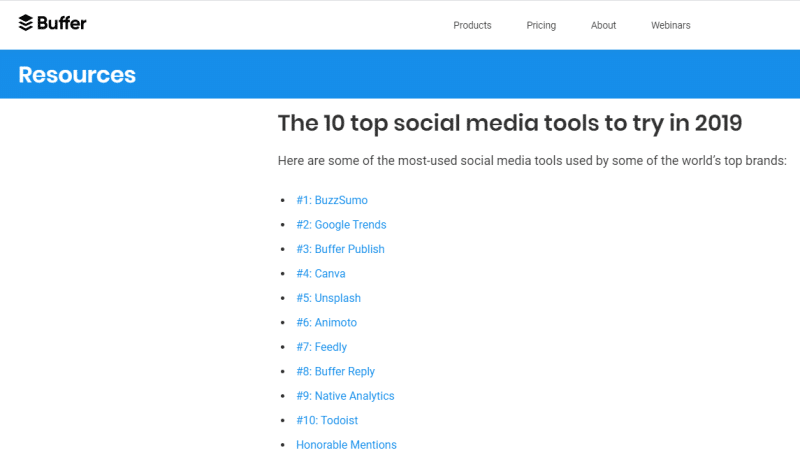Open the Webinars menu item
The height and width of the screenshot is (469, 800).
(x=670, y=26)
